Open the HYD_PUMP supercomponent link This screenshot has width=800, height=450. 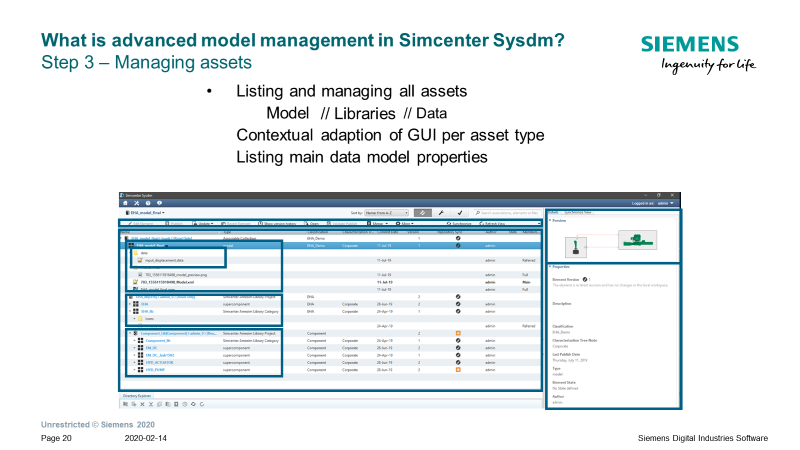click(x=155, y=369)
